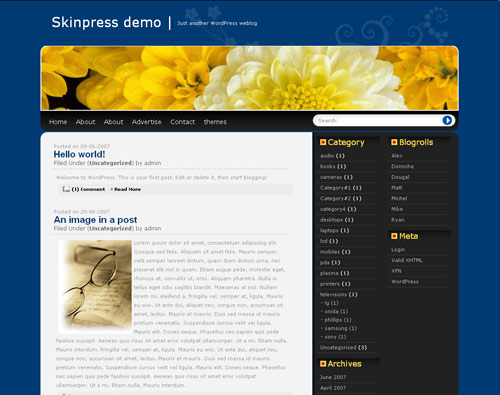Open the themes navigation item
Viewport: 500px width, 395px height.
point(215,122)
